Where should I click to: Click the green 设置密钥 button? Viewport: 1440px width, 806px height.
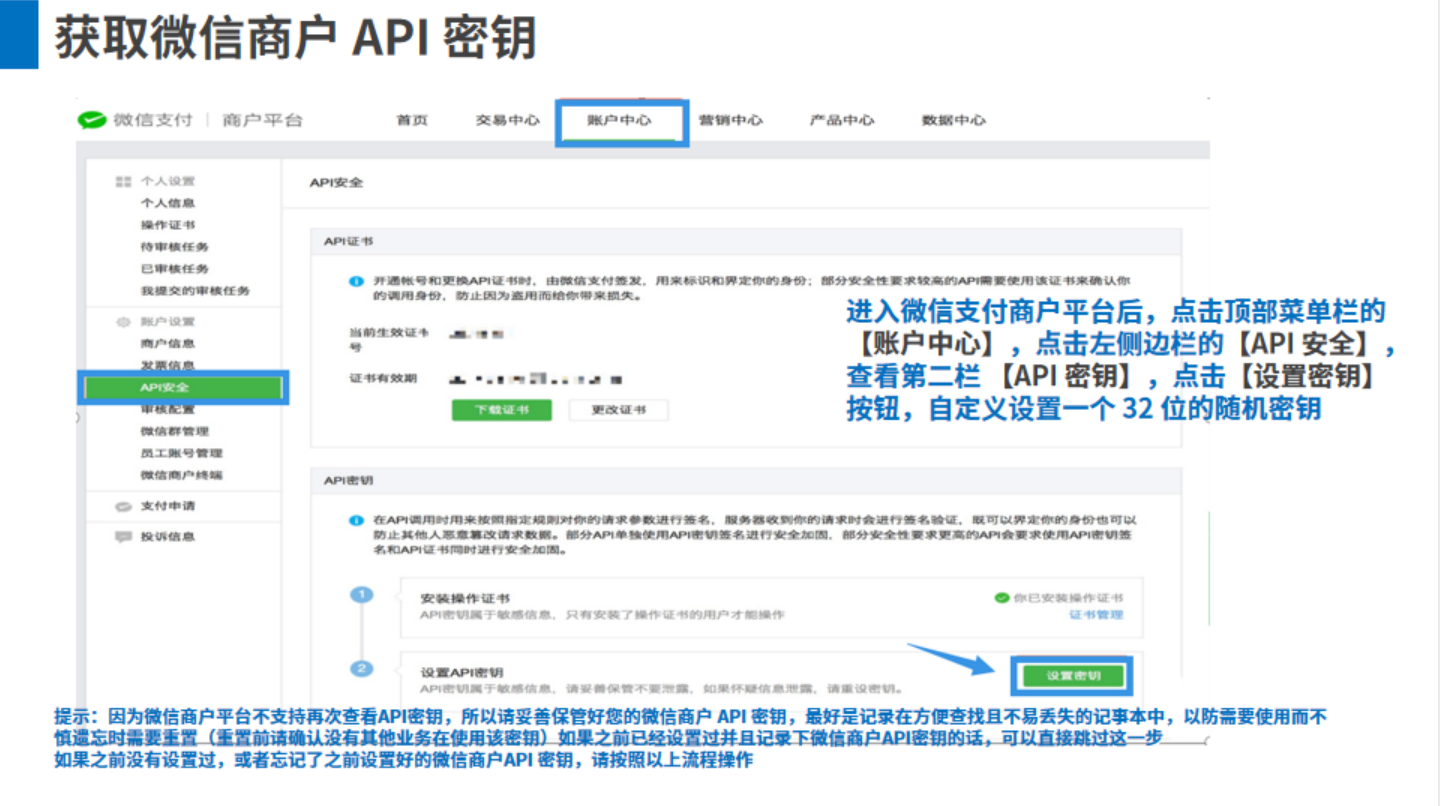click(1073, 676)
